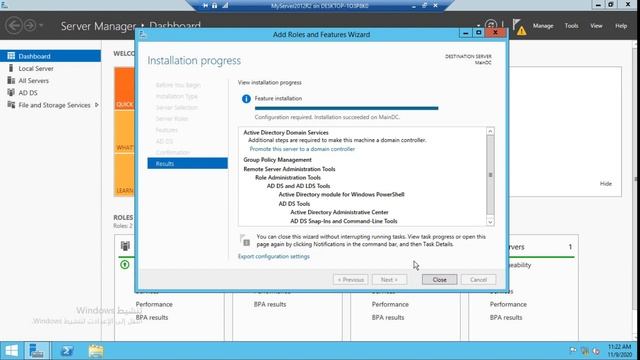This screenshot has height=360, width=640.
Task: Open the Manage menu
Action: click(x=543, y=26)
